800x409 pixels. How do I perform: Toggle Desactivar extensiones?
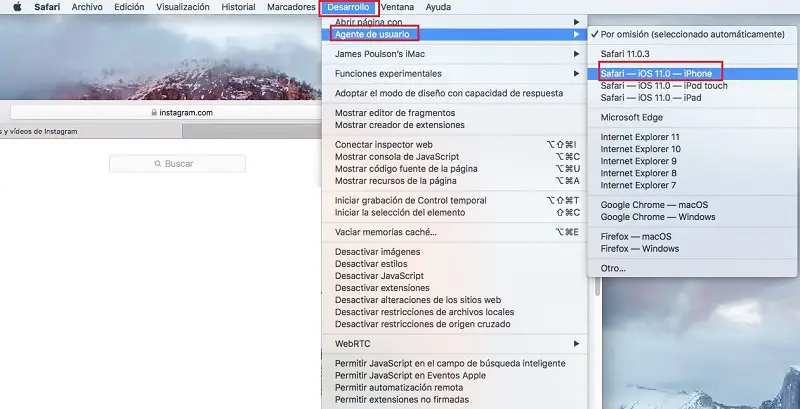coord(455,288)
